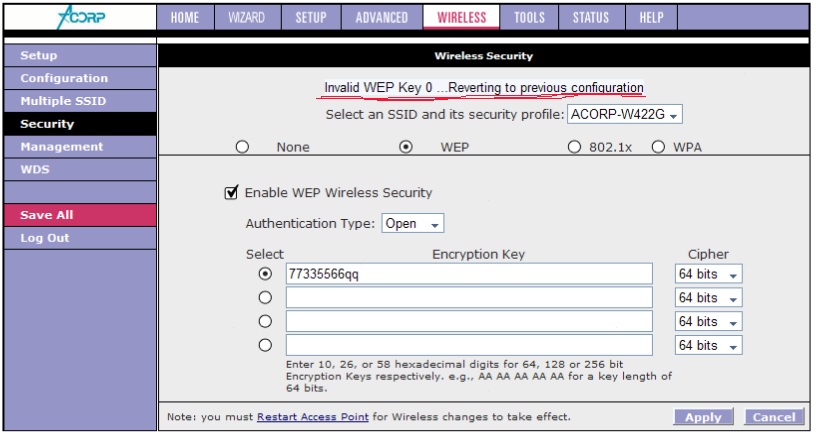Click the first Encryption Key text field
The image size is (816, 440).
469,274
